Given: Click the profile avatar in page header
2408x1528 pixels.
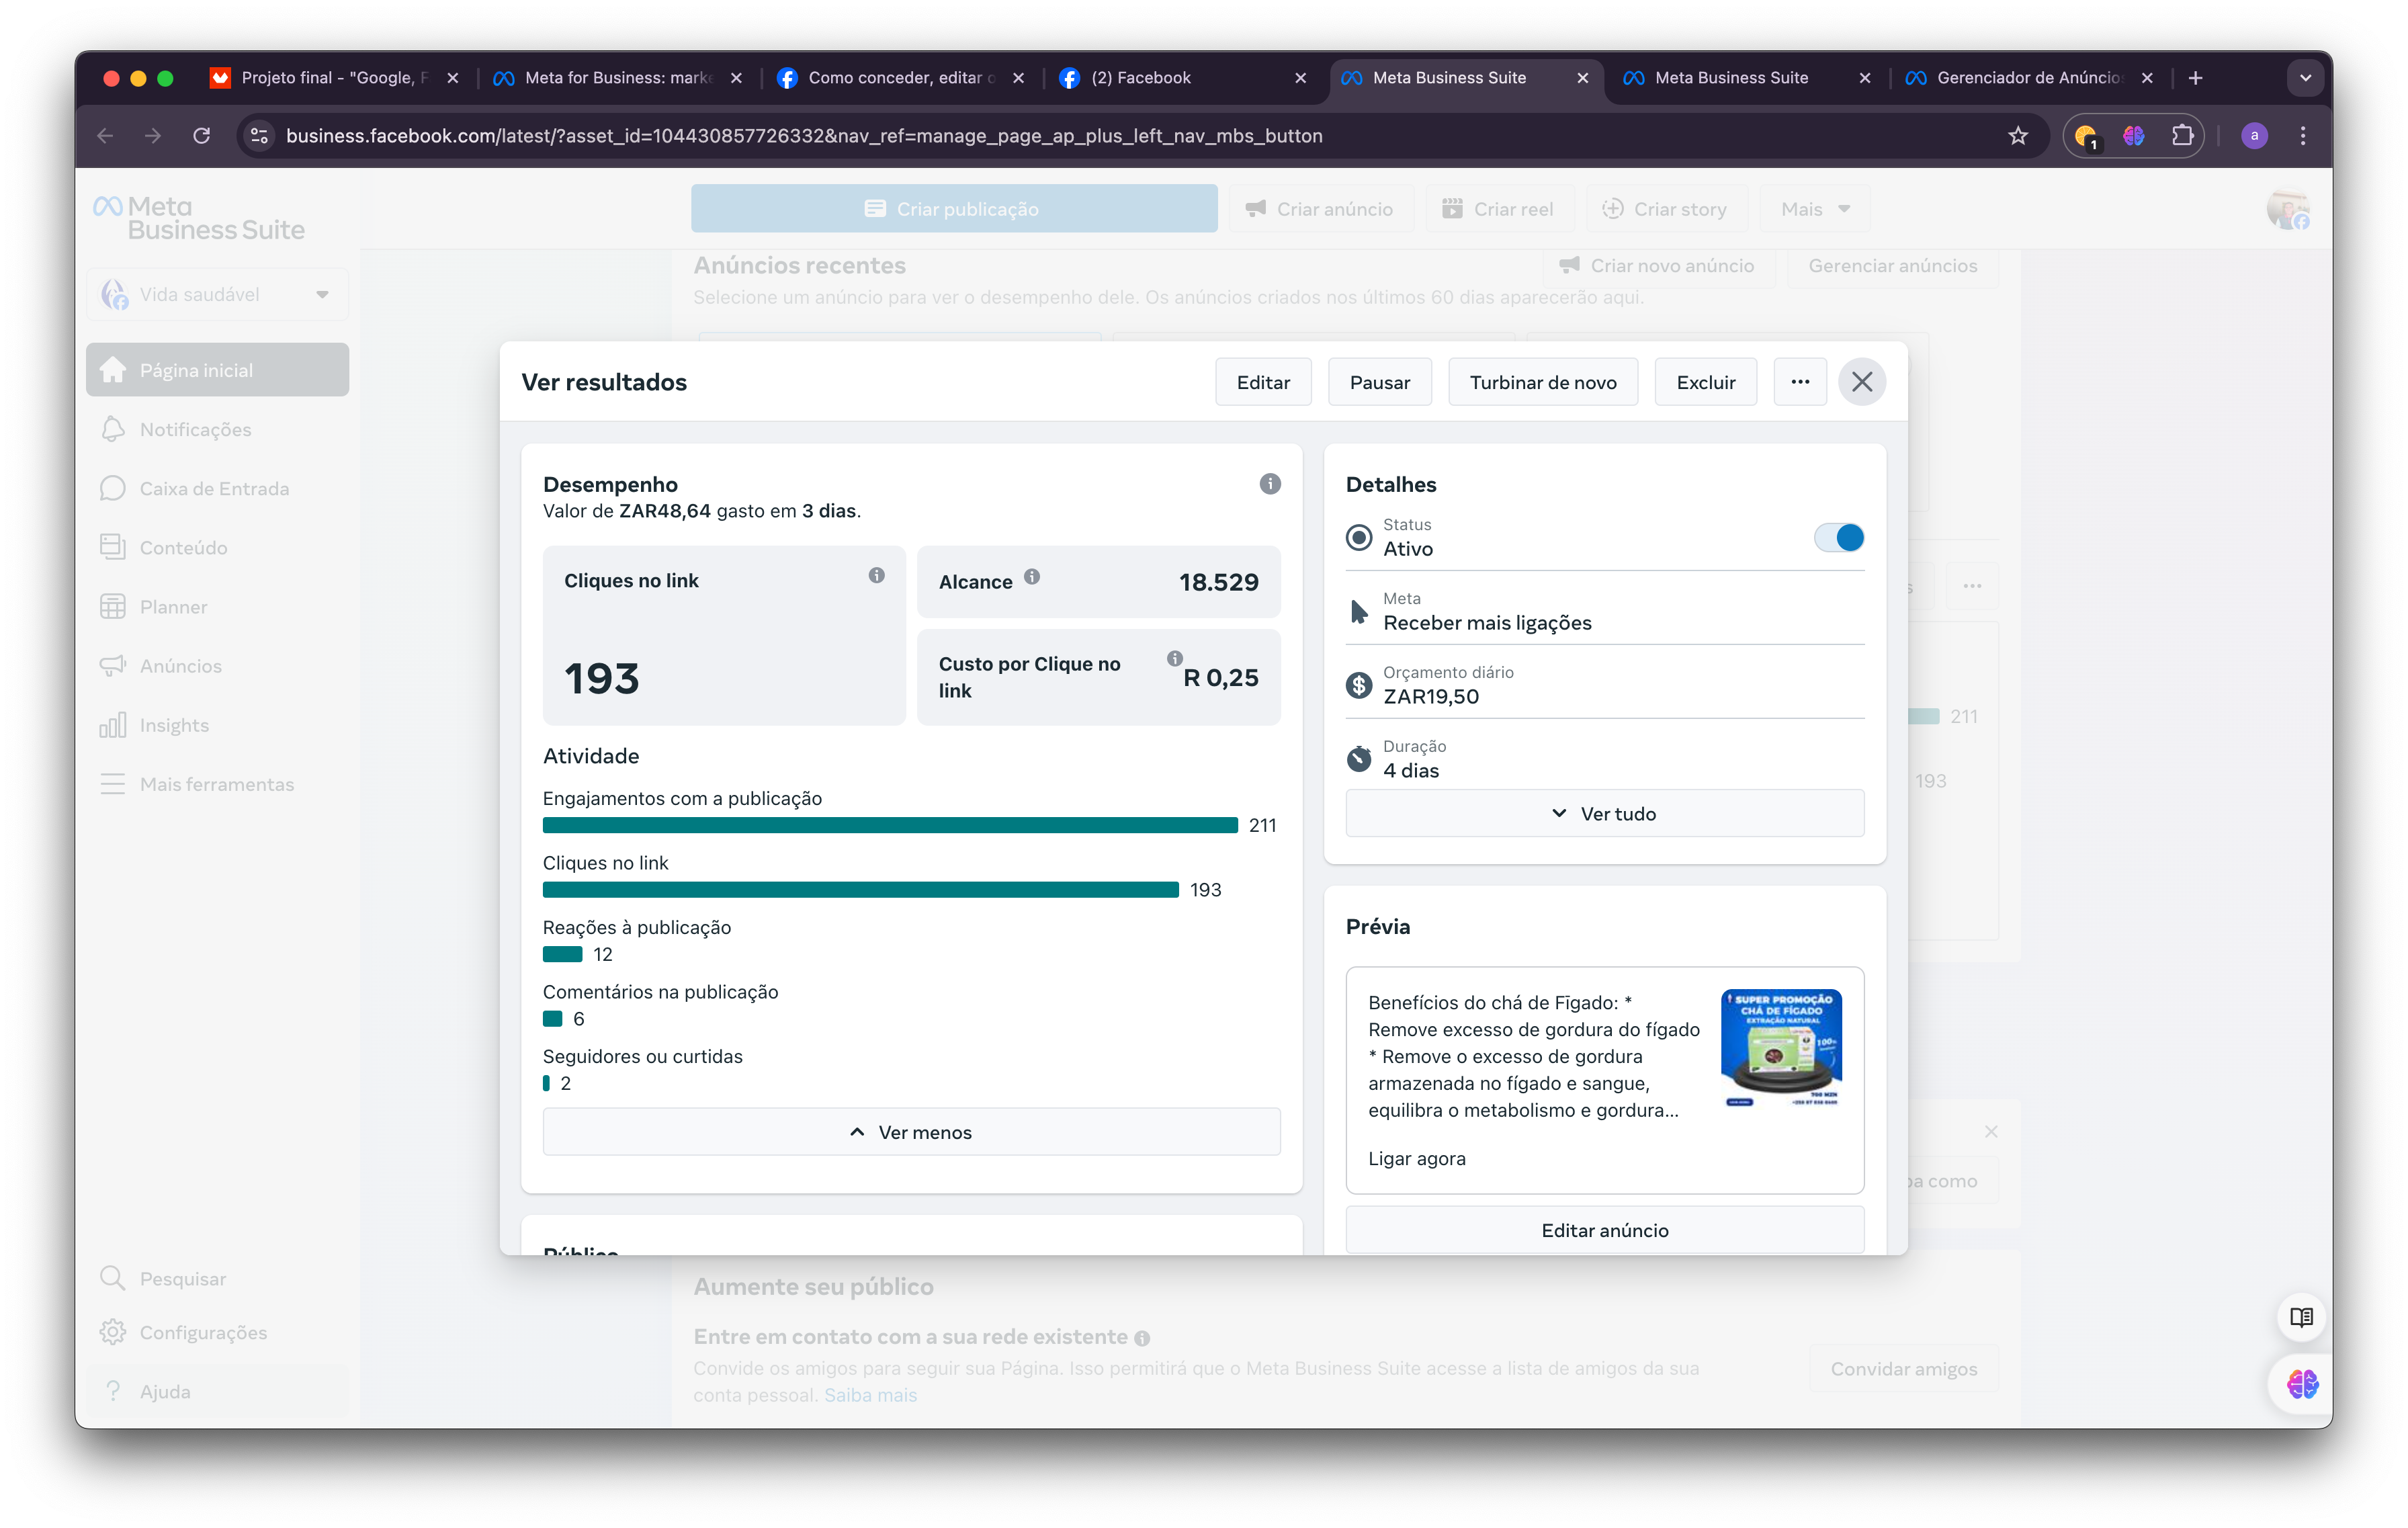Looking at the screenshot, I should (x=2287, y=210).
